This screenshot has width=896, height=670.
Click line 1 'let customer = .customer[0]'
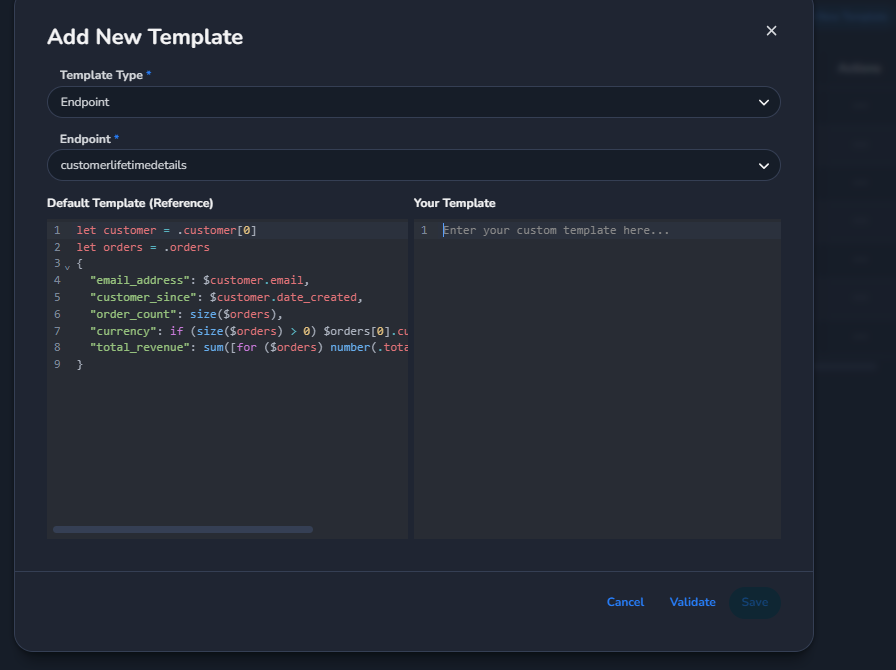[x=166, y=230]
